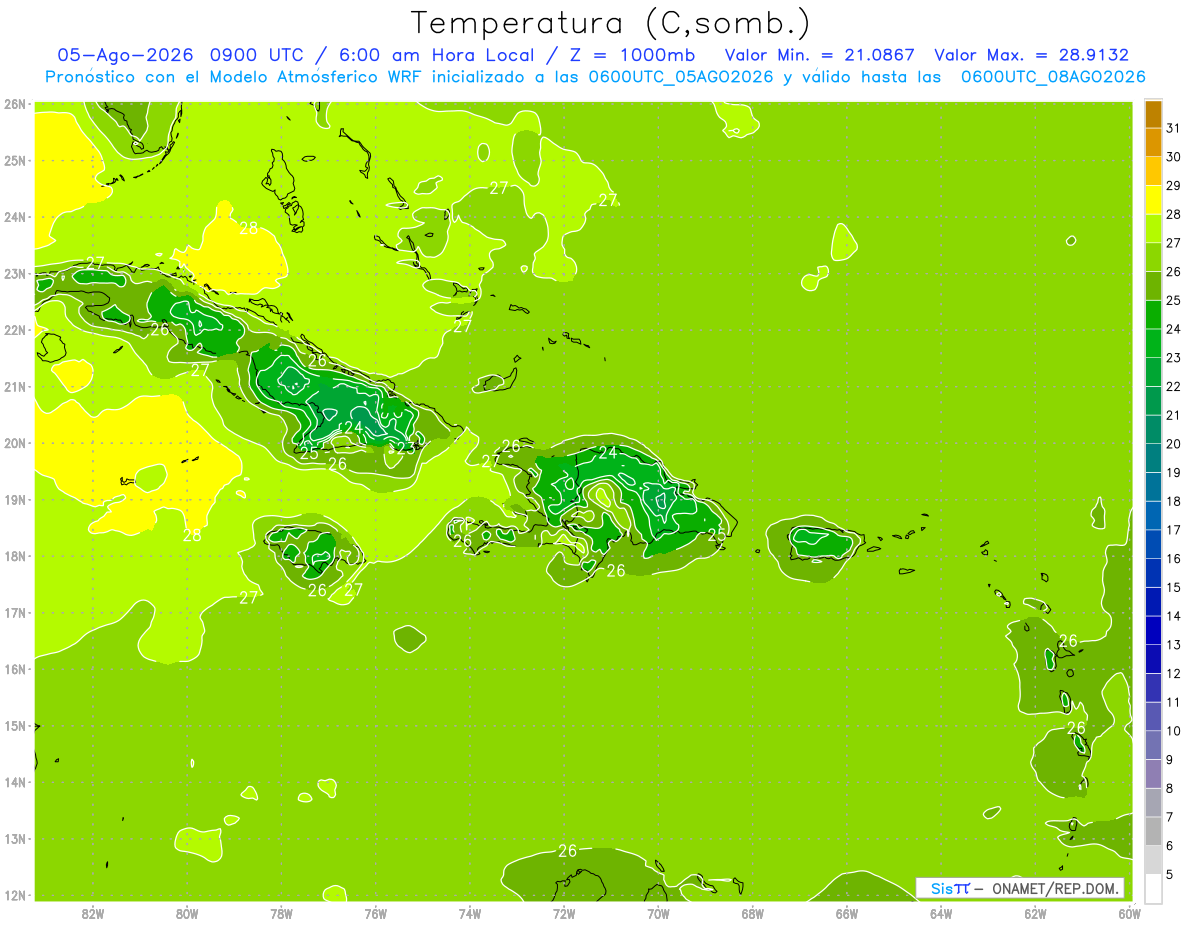Screen dimensions: 1200x927
Task: Click the "70W" longitude axis label
Action: 658,913
